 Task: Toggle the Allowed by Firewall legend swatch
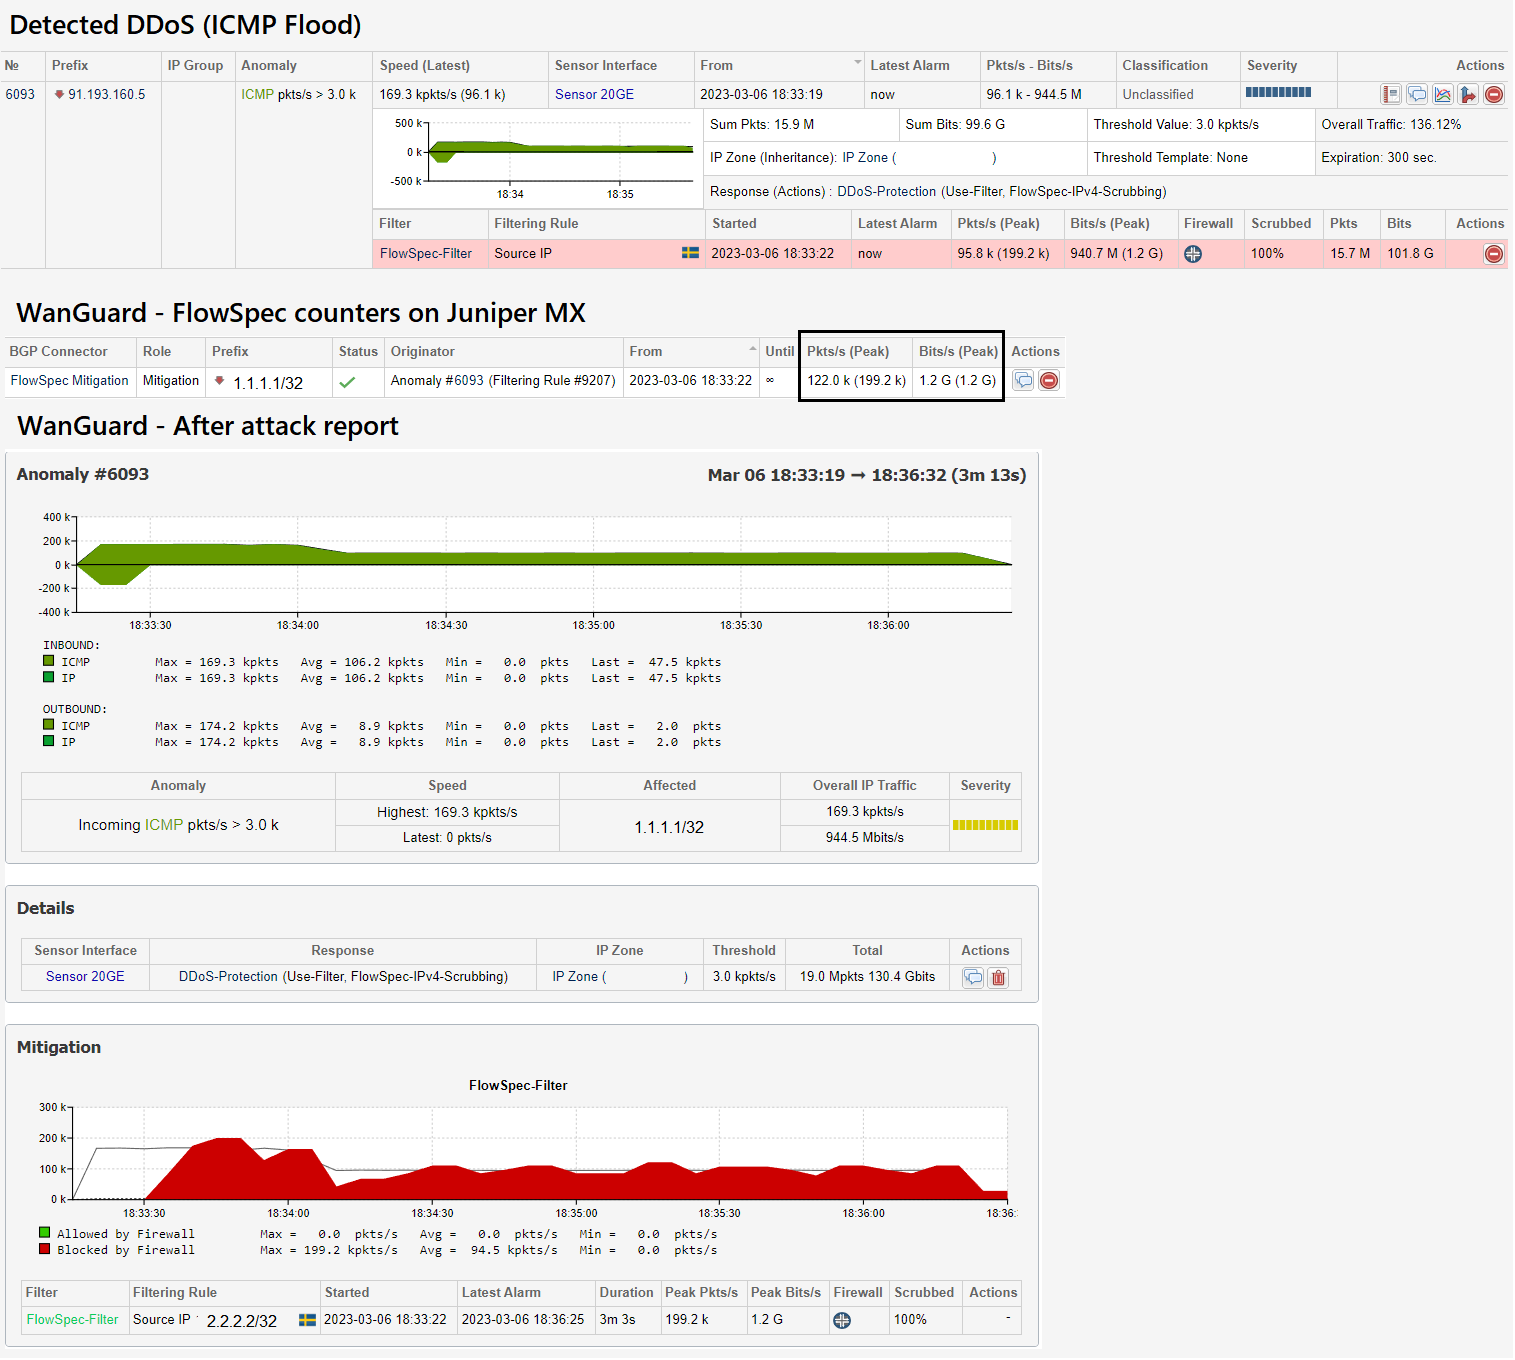pyautogui.click(x=45, y=1233)
